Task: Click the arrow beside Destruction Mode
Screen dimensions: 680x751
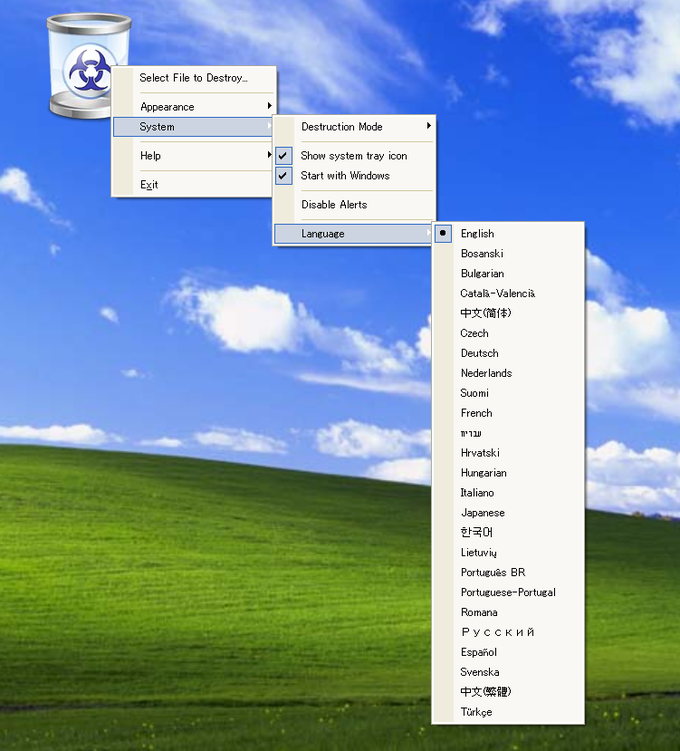Action: click(x=429, y=125)
